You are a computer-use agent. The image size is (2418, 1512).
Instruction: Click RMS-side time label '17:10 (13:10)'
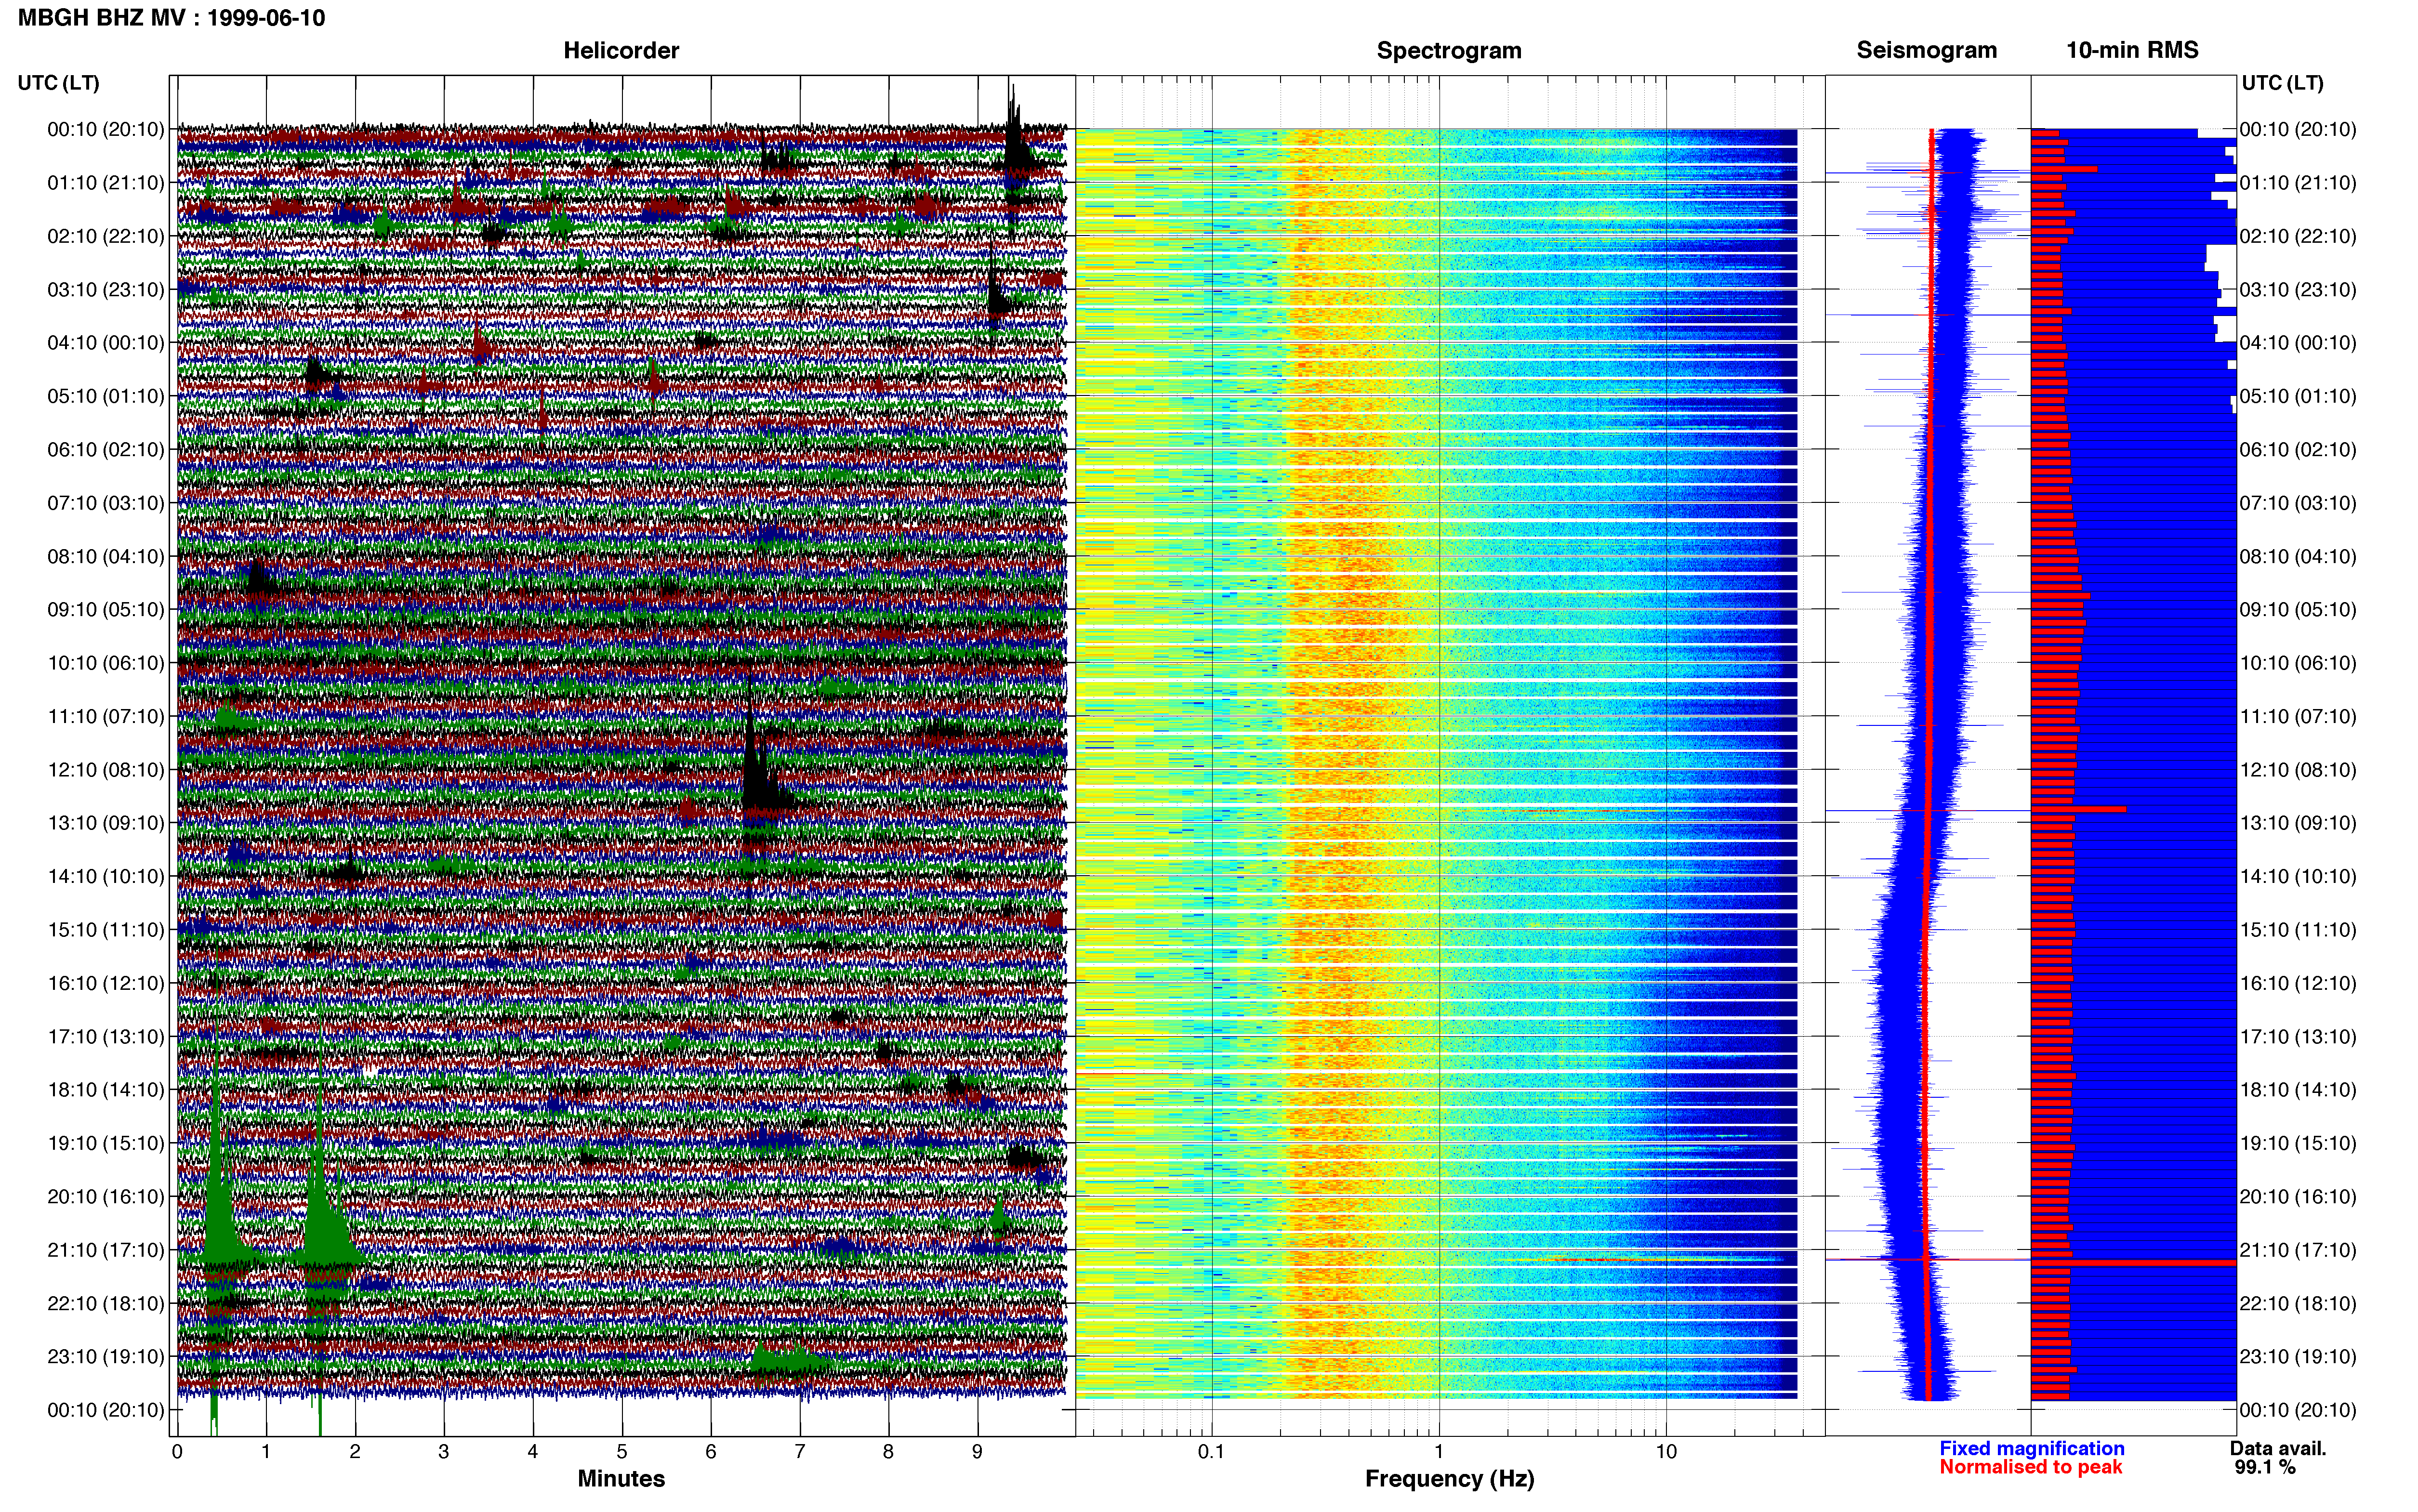pos(2298,1037)
